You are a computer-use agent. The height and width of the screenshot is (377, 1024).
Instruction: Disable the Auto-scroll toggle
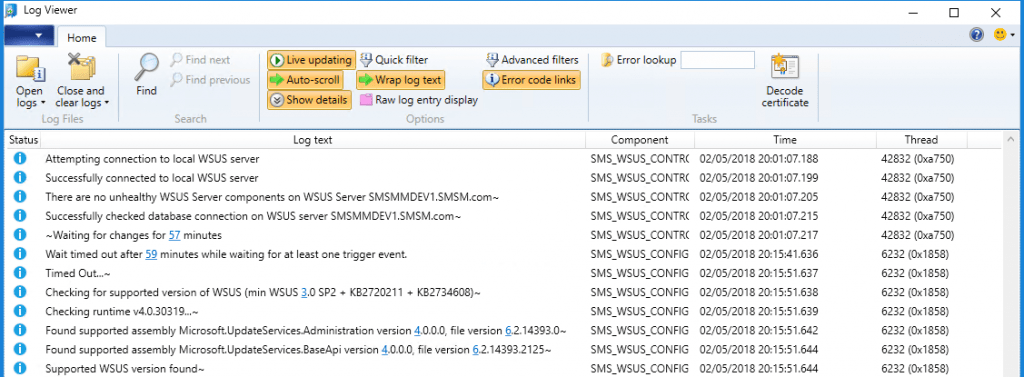[x=305, y=80]
